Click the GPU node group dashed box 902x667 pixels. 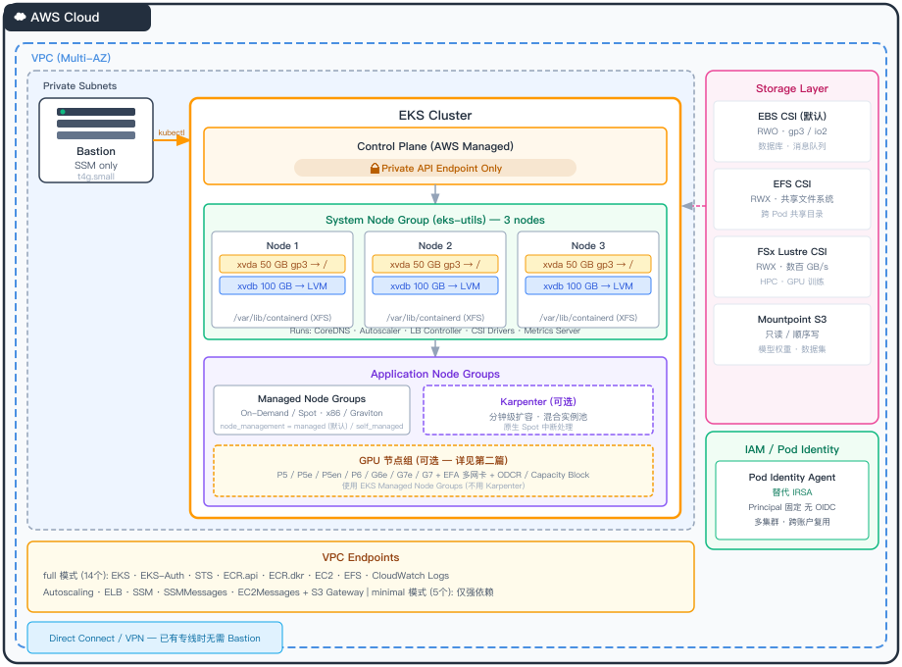tap(433, 471)
